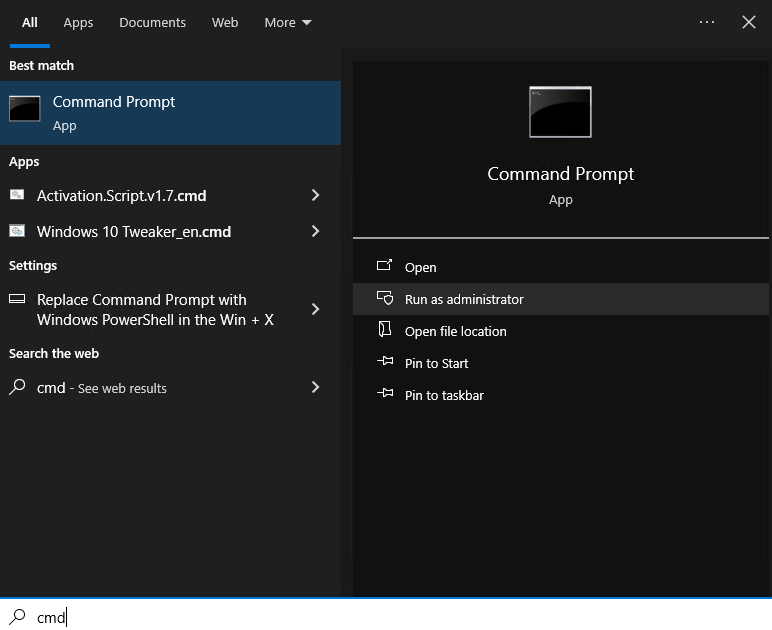Click the Pin to taskbar pin icon
The width and height of the screenshot is (772, 630).
point(385,393)
